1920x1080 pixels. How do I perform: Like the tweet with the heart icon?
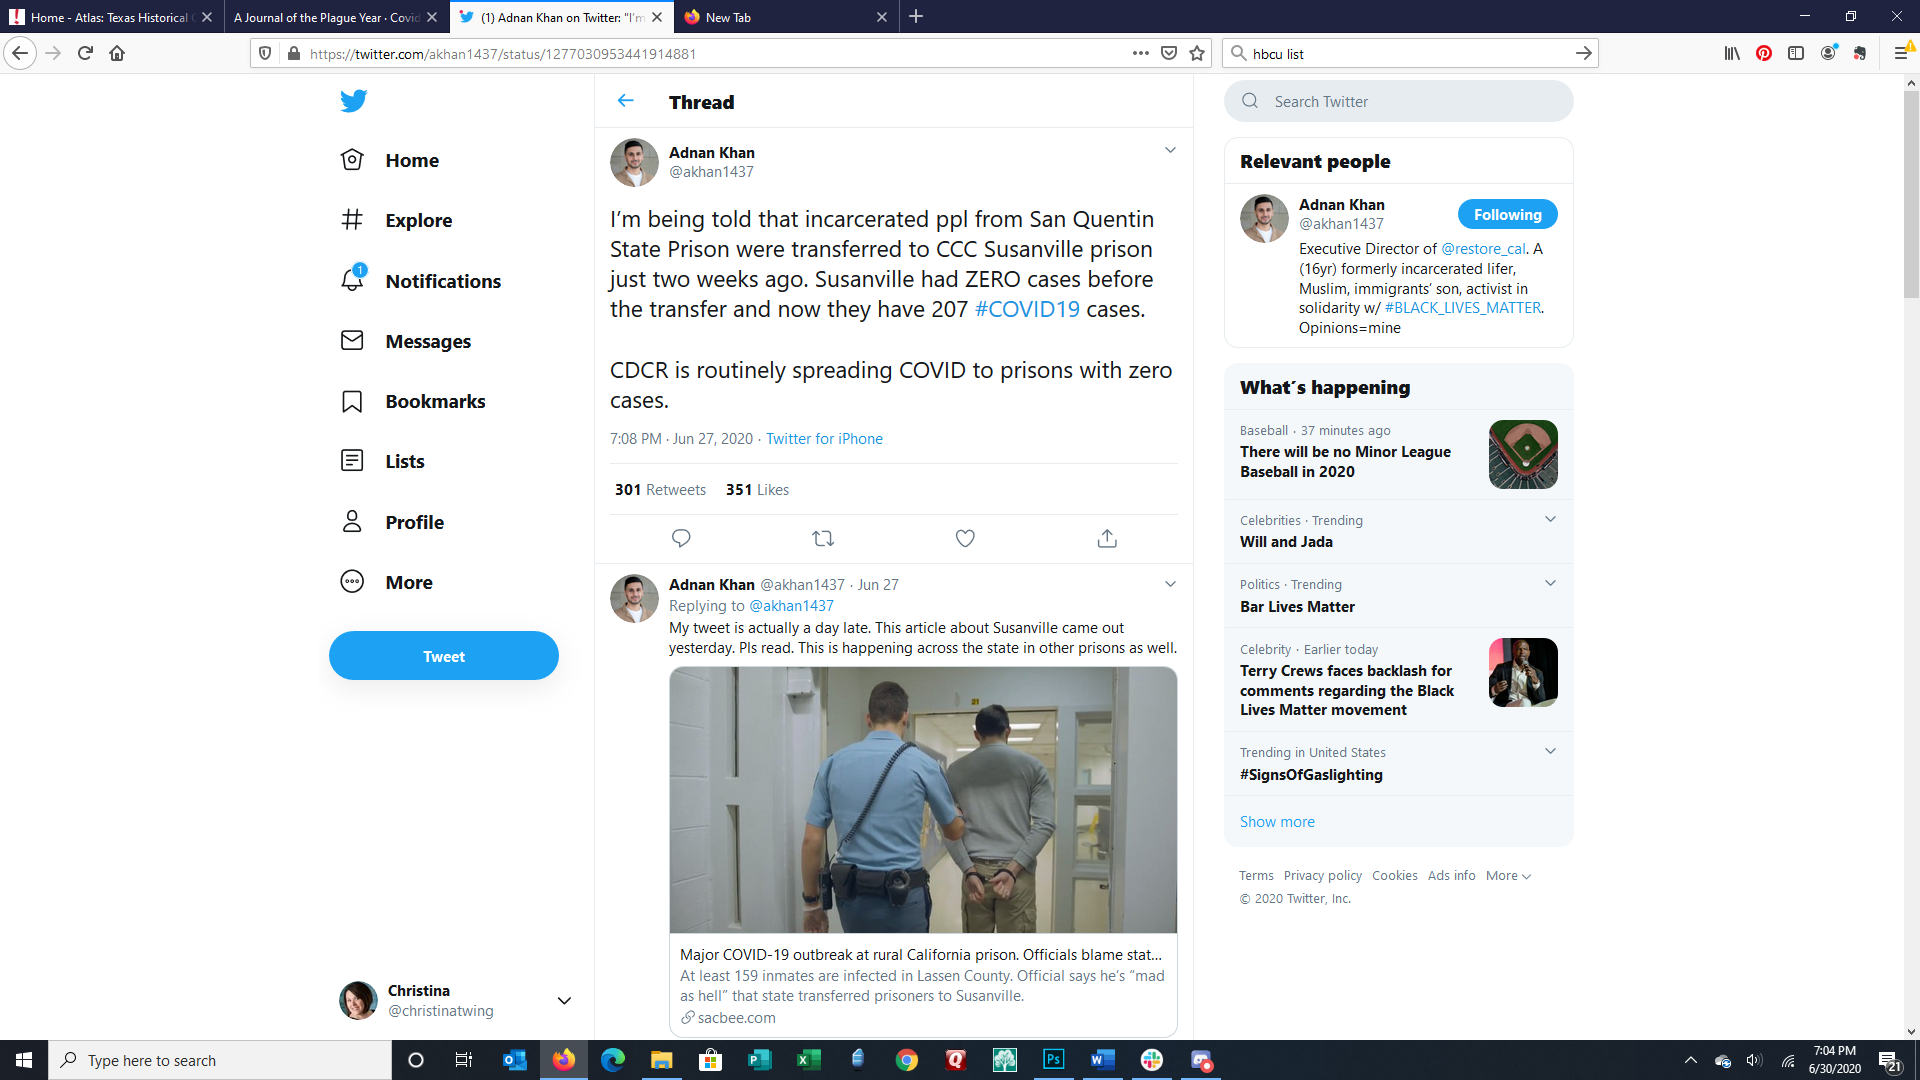(965, 538)
